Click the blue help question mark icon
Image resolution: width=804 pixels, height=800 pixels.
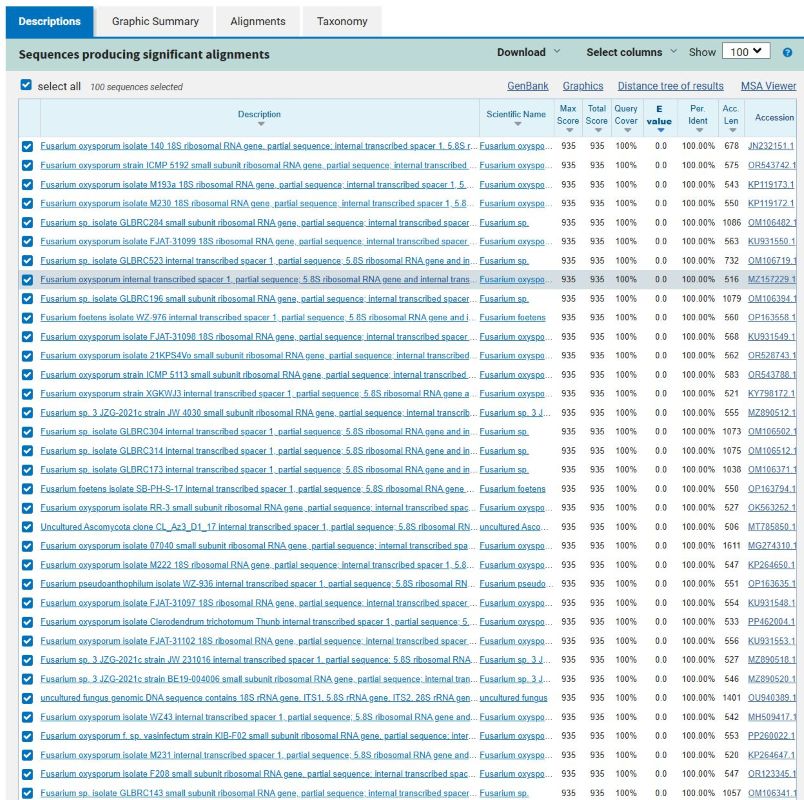tap(787, 53)
